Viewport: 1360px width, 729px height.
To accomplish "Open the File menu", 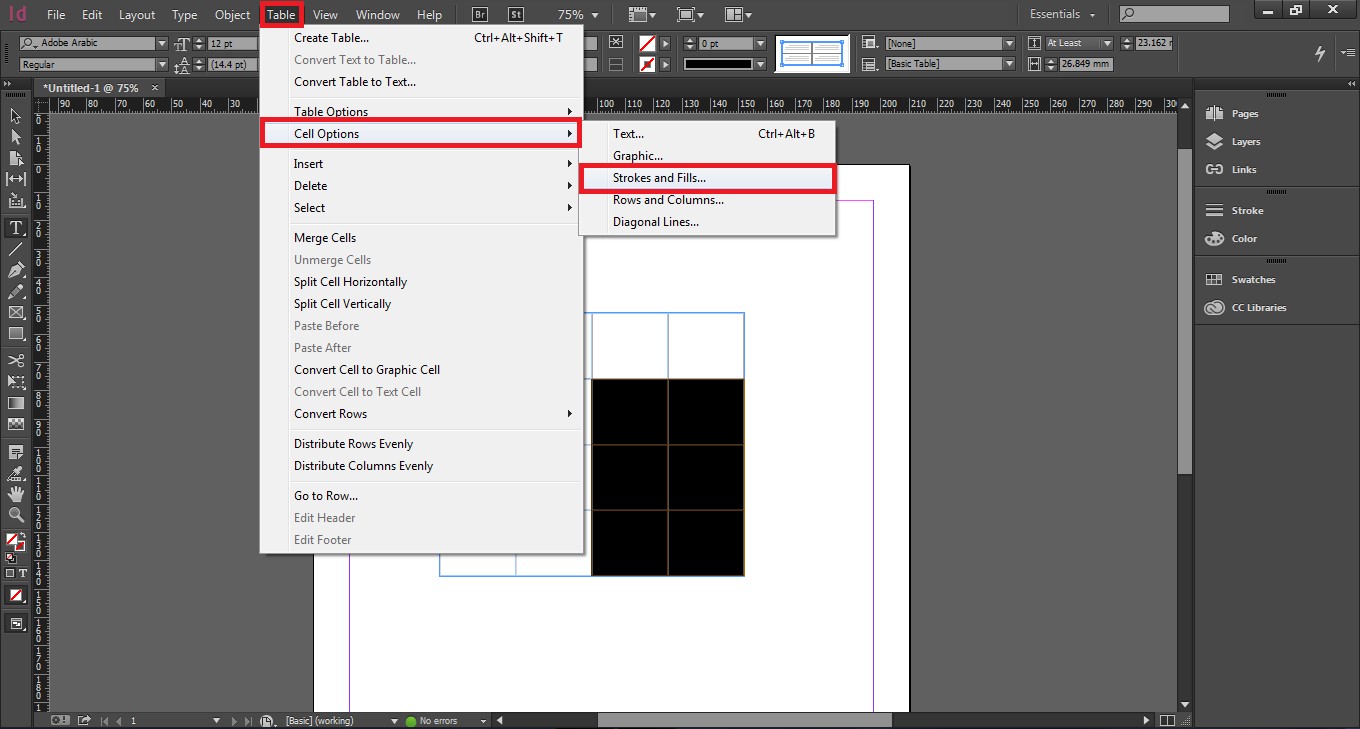I will [56, 15].
